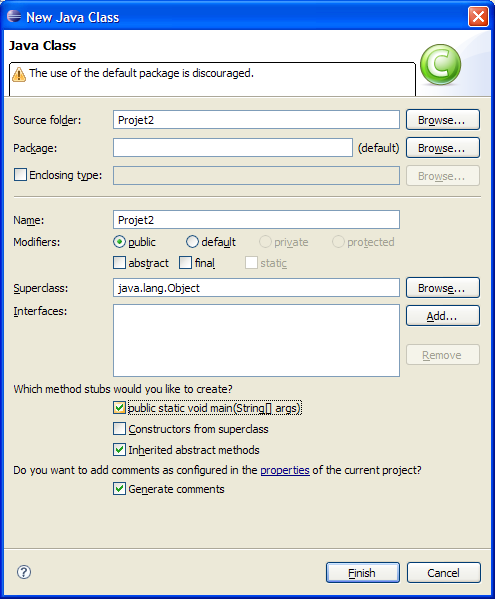Click the green Java Class icon
The image size is (495, 599).
[440, 65]
